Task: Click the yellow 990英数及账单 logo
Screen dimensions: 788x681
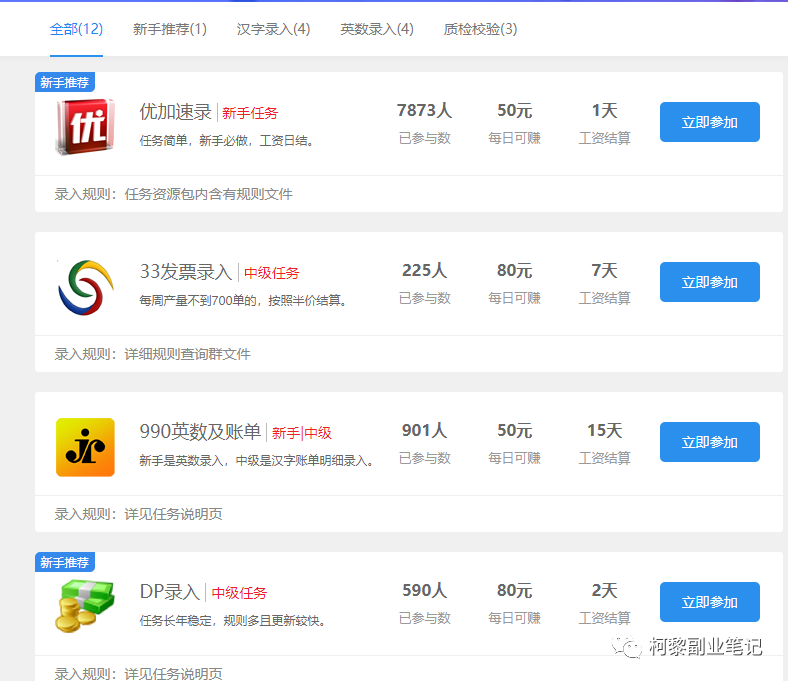Action: click(x=85, y=447)
